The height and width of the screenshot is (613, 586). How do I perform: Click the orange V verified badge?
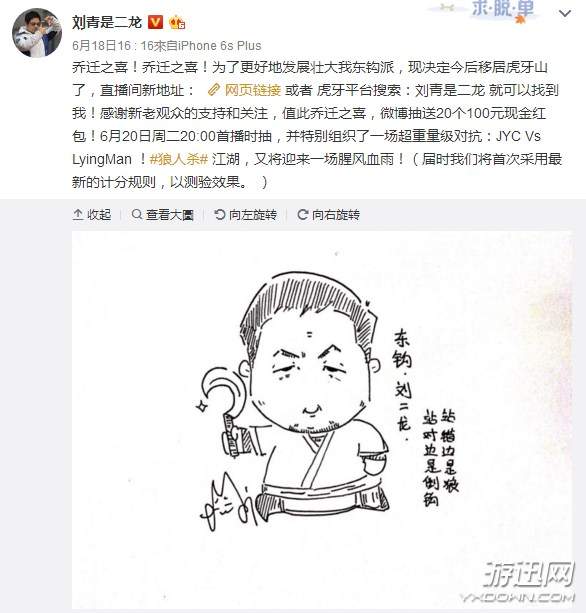pyautogui.click(x=155, y=22)
